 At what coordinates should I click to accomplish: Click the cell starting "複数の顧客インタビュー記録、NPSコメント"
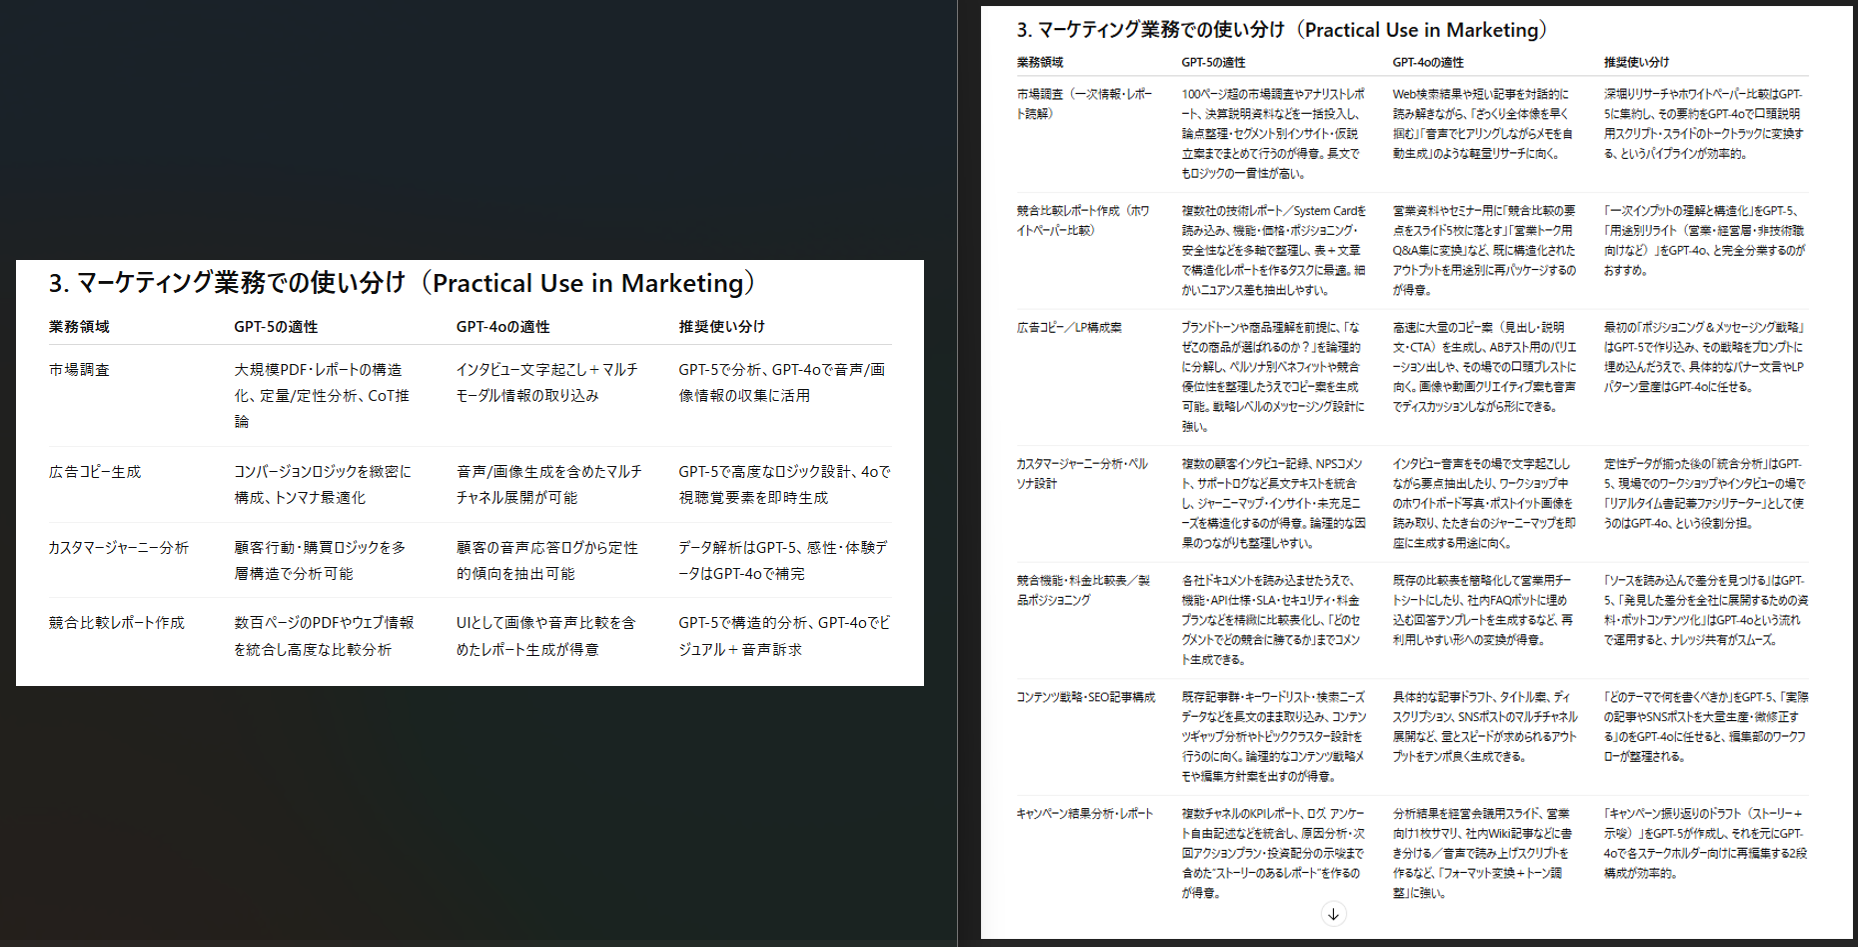click(1272, 504)
